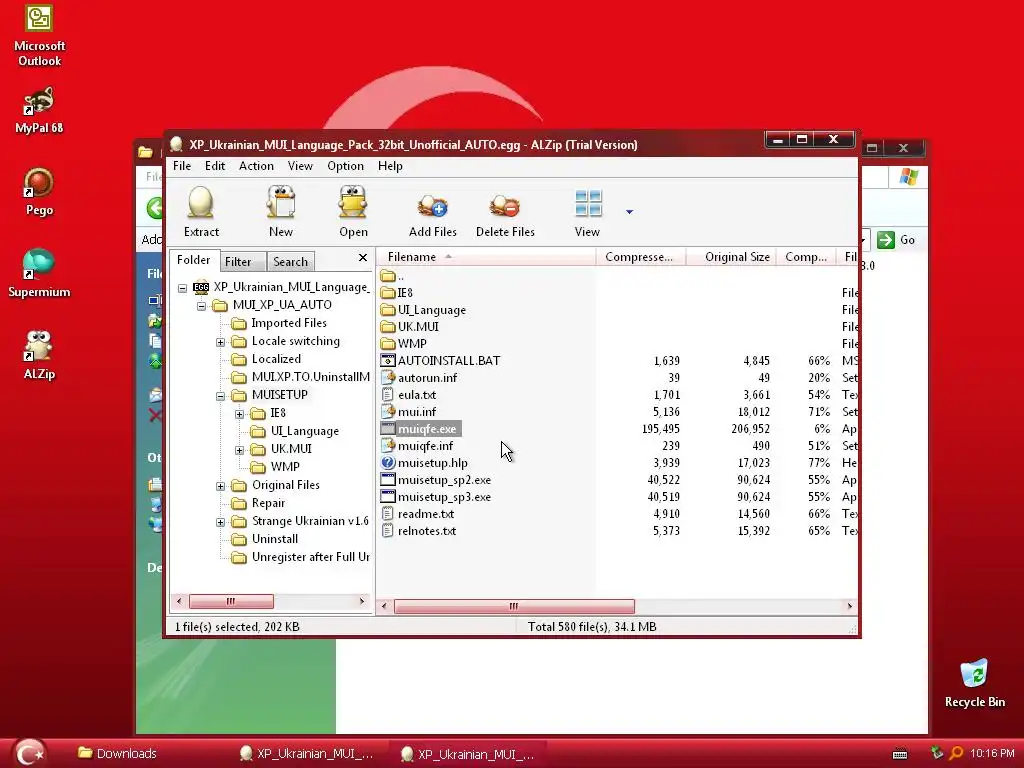Select the Localized tree folder

click(276, 359)
